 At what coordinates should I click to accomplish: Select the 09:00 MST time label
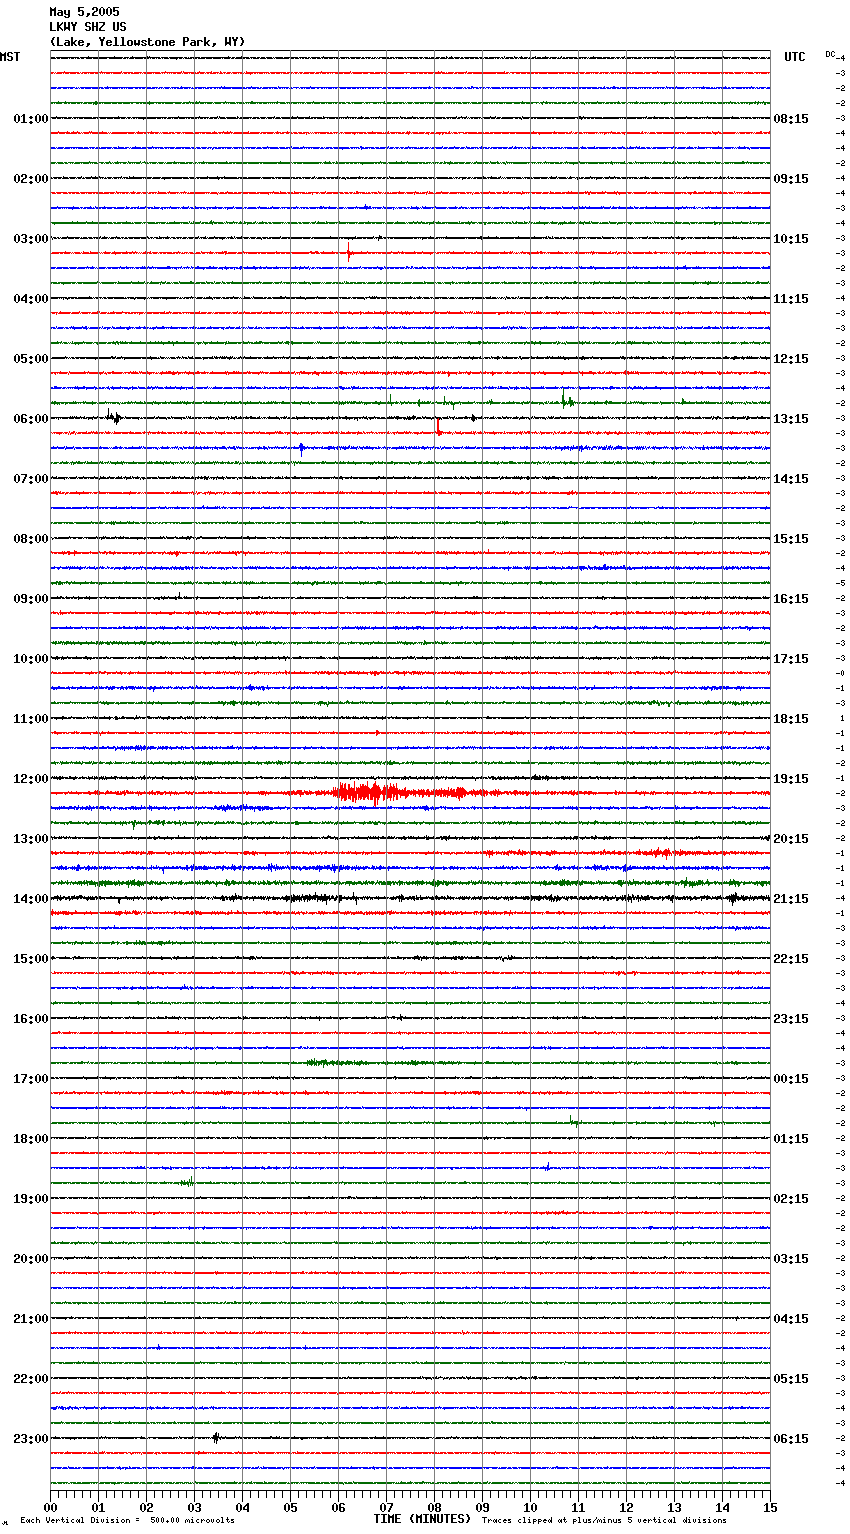31,599
